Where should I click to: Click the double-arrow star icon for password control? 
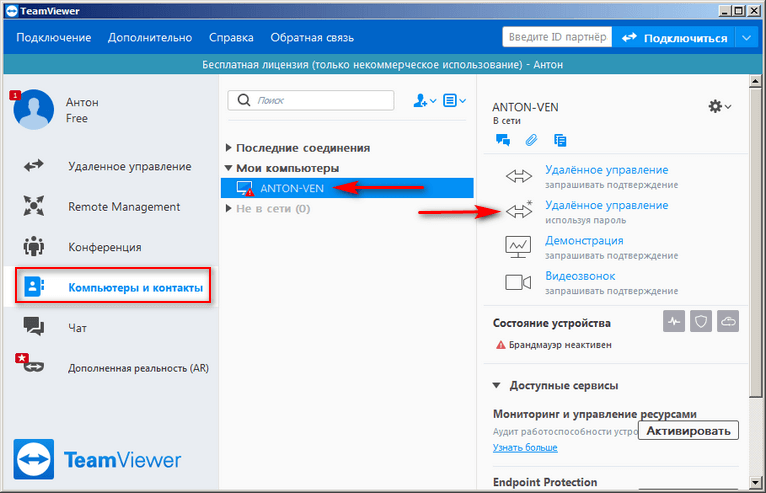tap(518, 210)
